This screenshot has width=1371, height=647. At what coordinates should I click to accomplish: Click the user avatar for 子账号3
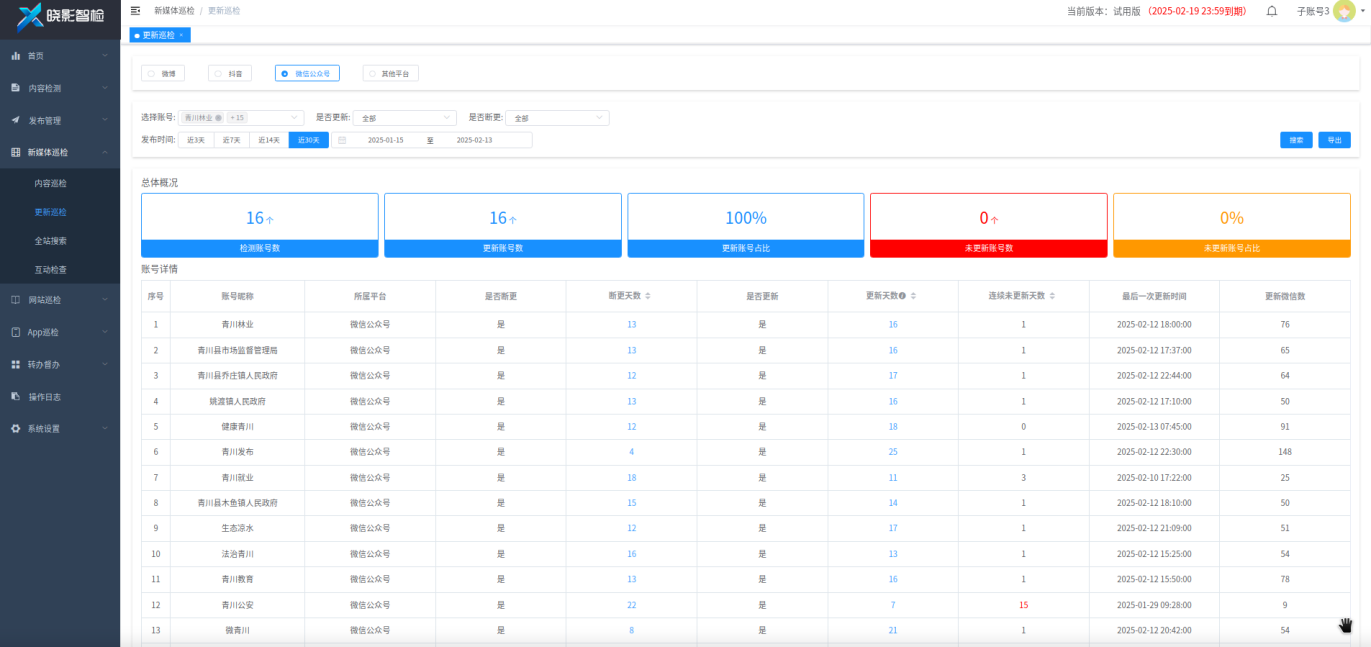(1343, 11)
